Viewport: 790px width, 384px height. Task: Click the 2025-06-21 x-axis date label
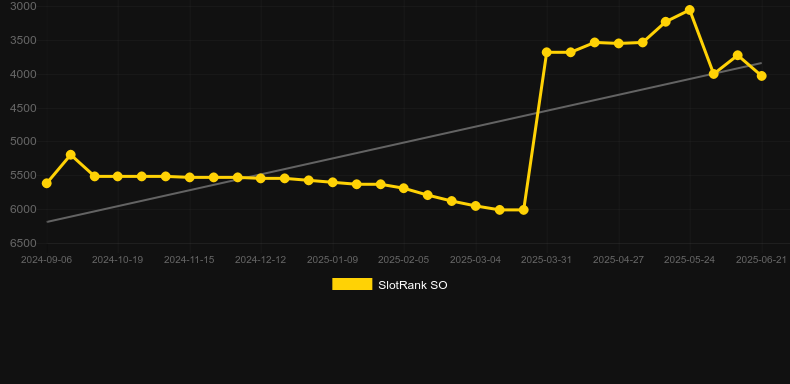761,260
